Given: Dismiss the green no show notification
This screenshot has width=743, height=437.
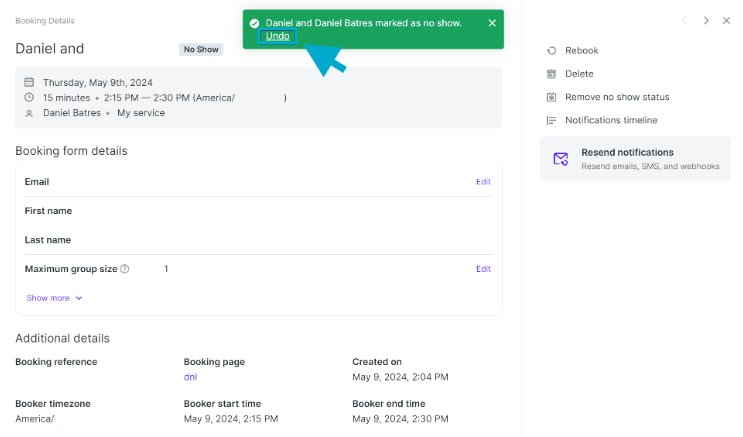Looking at the screenshot, I should [492, 23].
